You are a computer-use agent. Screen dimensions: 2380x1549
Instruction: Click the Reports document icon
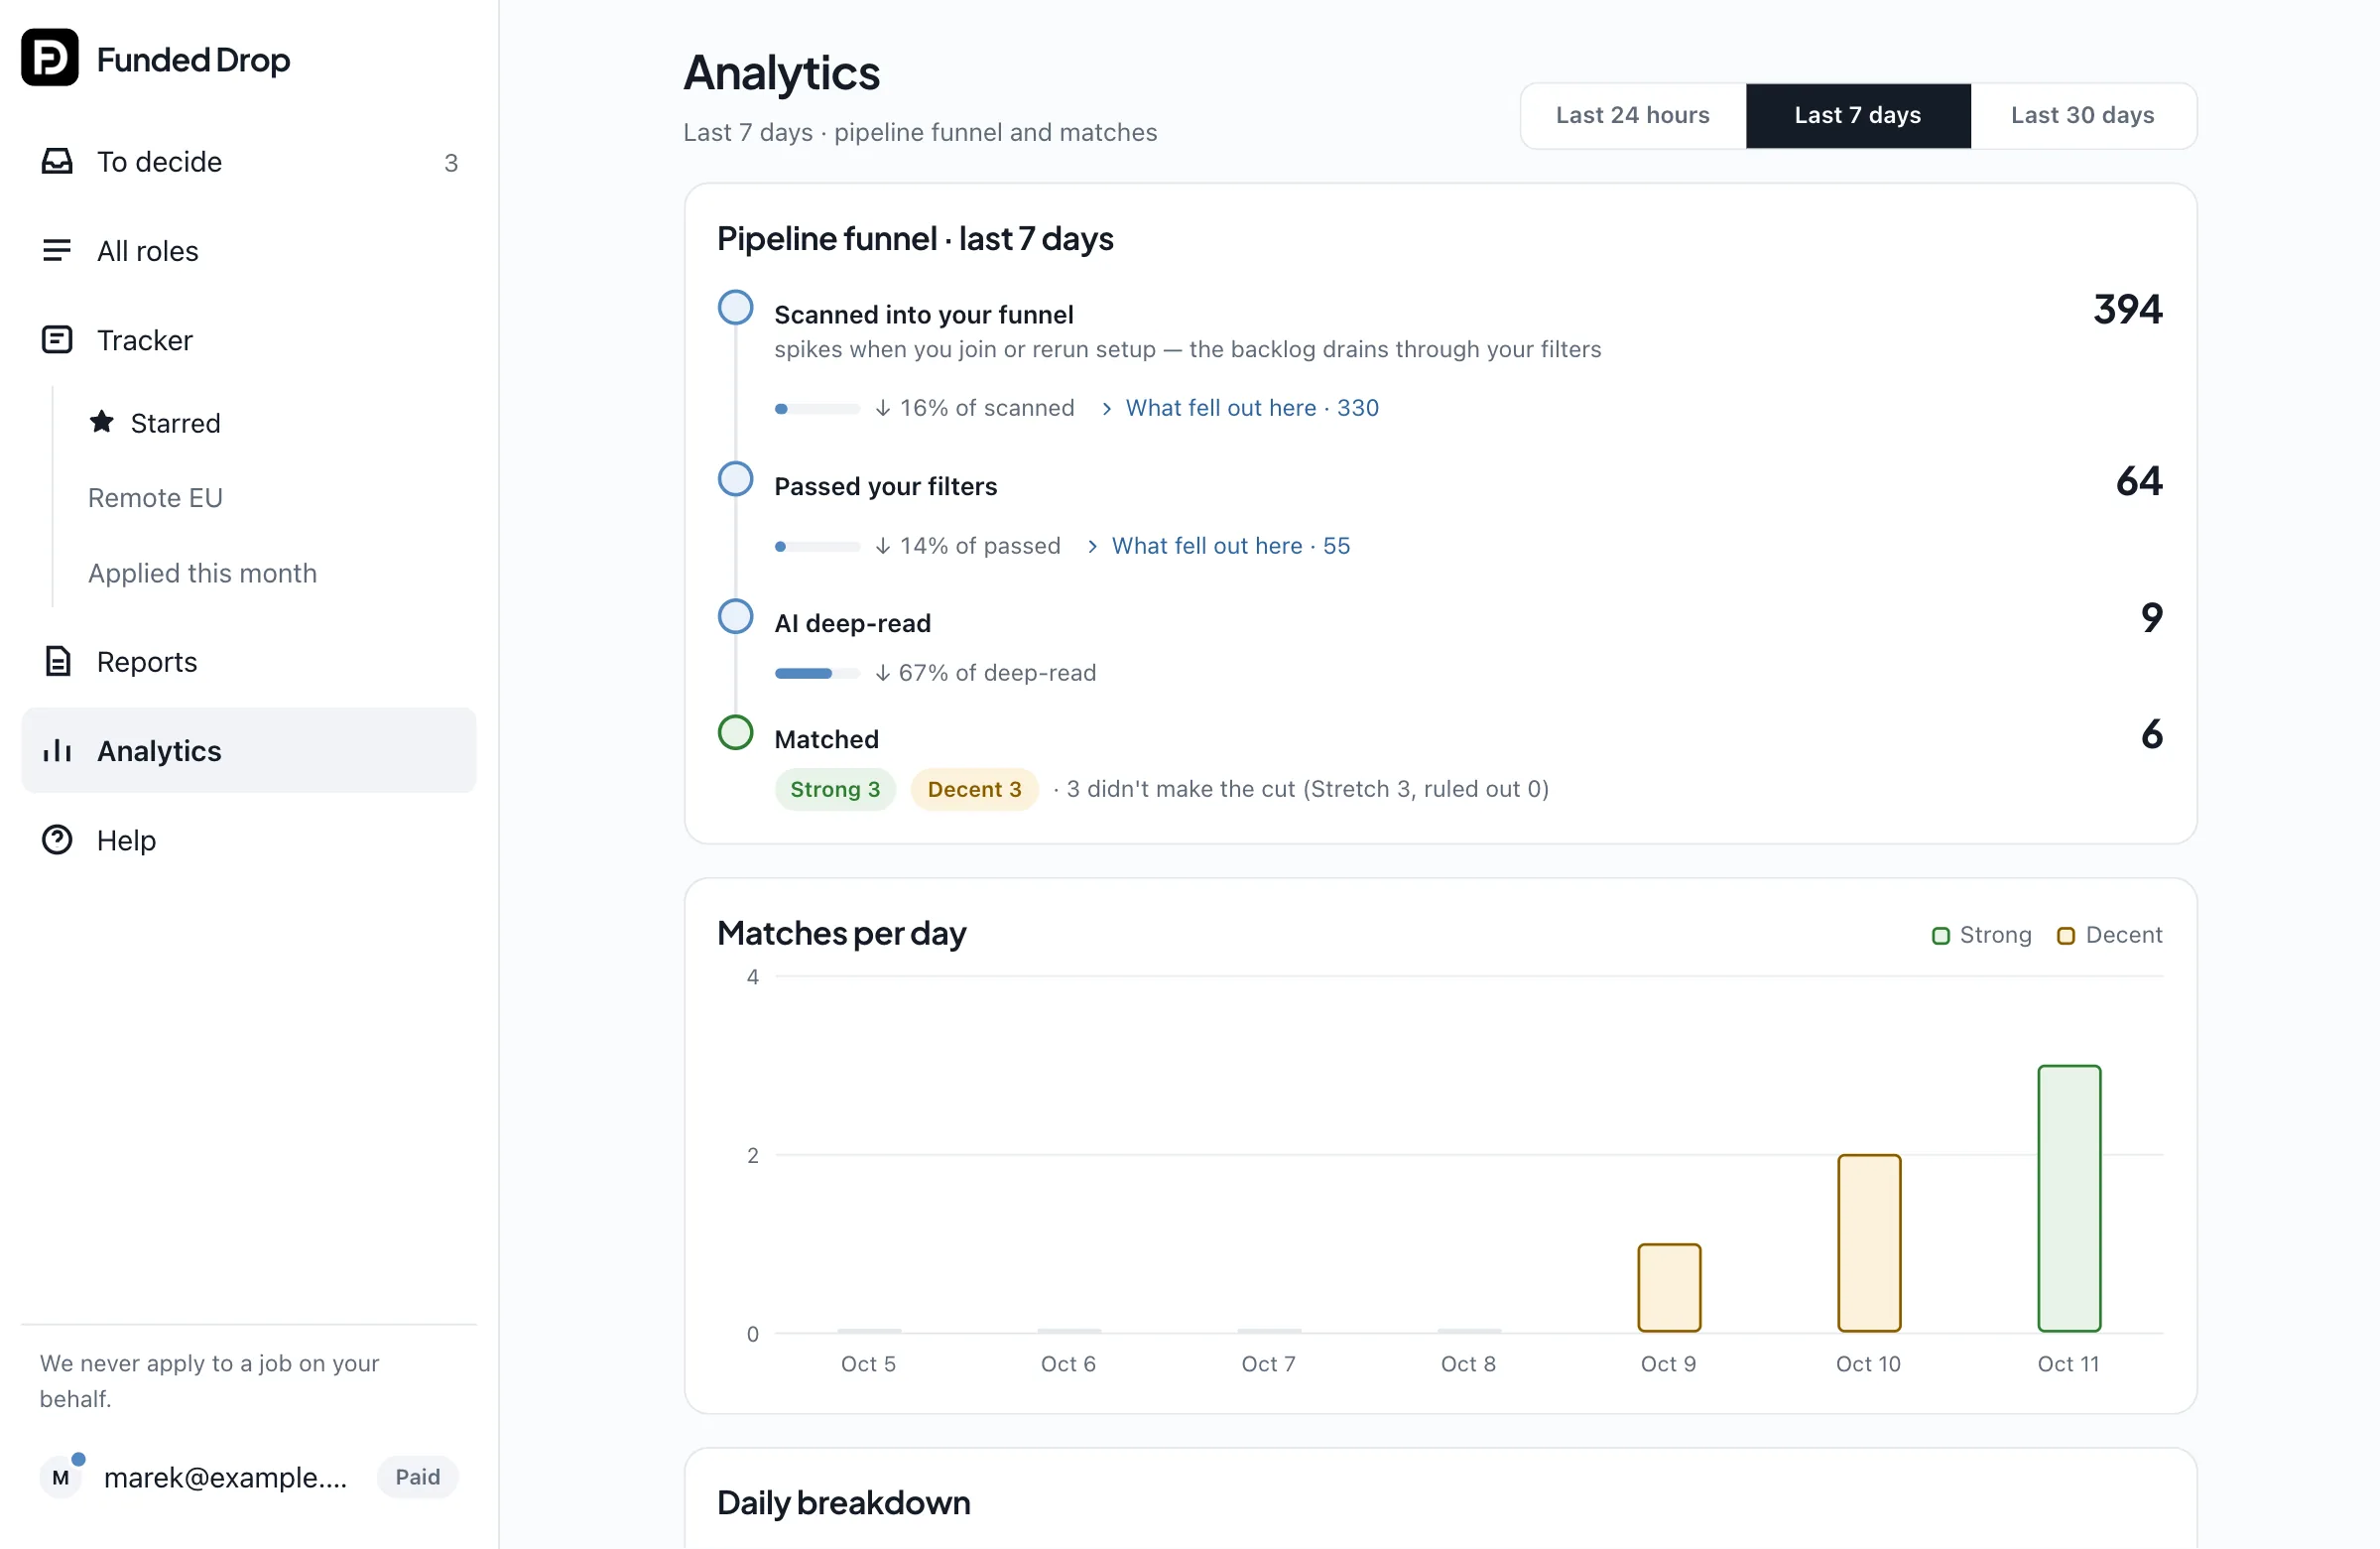coord(57,661)
